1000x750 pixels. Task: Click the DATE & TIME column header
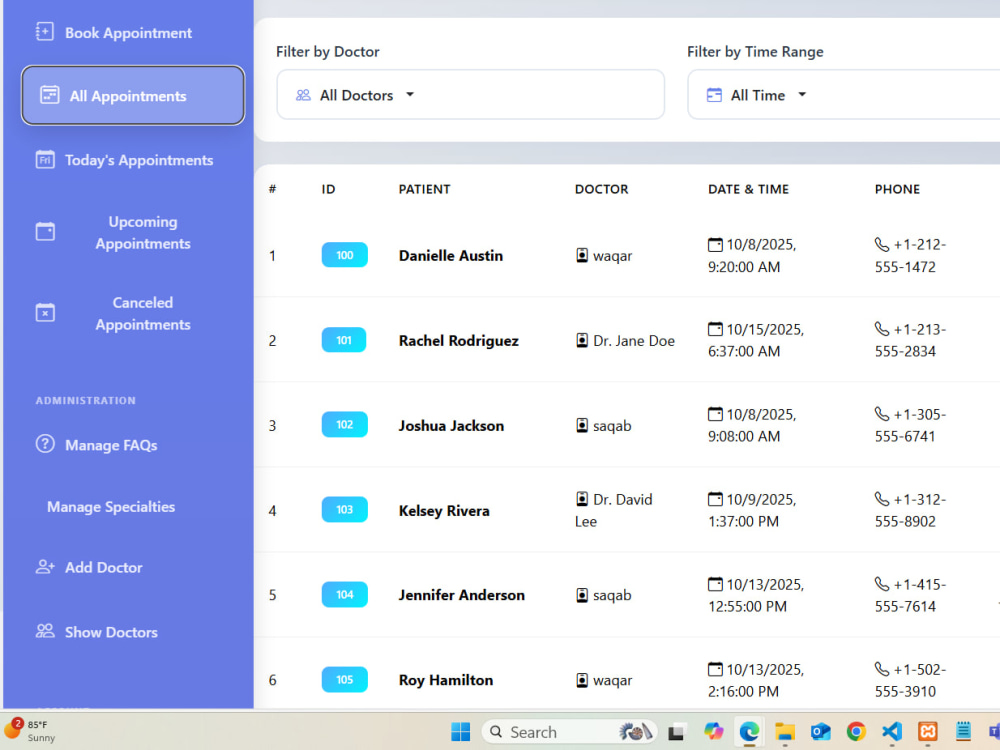point(748,189)
